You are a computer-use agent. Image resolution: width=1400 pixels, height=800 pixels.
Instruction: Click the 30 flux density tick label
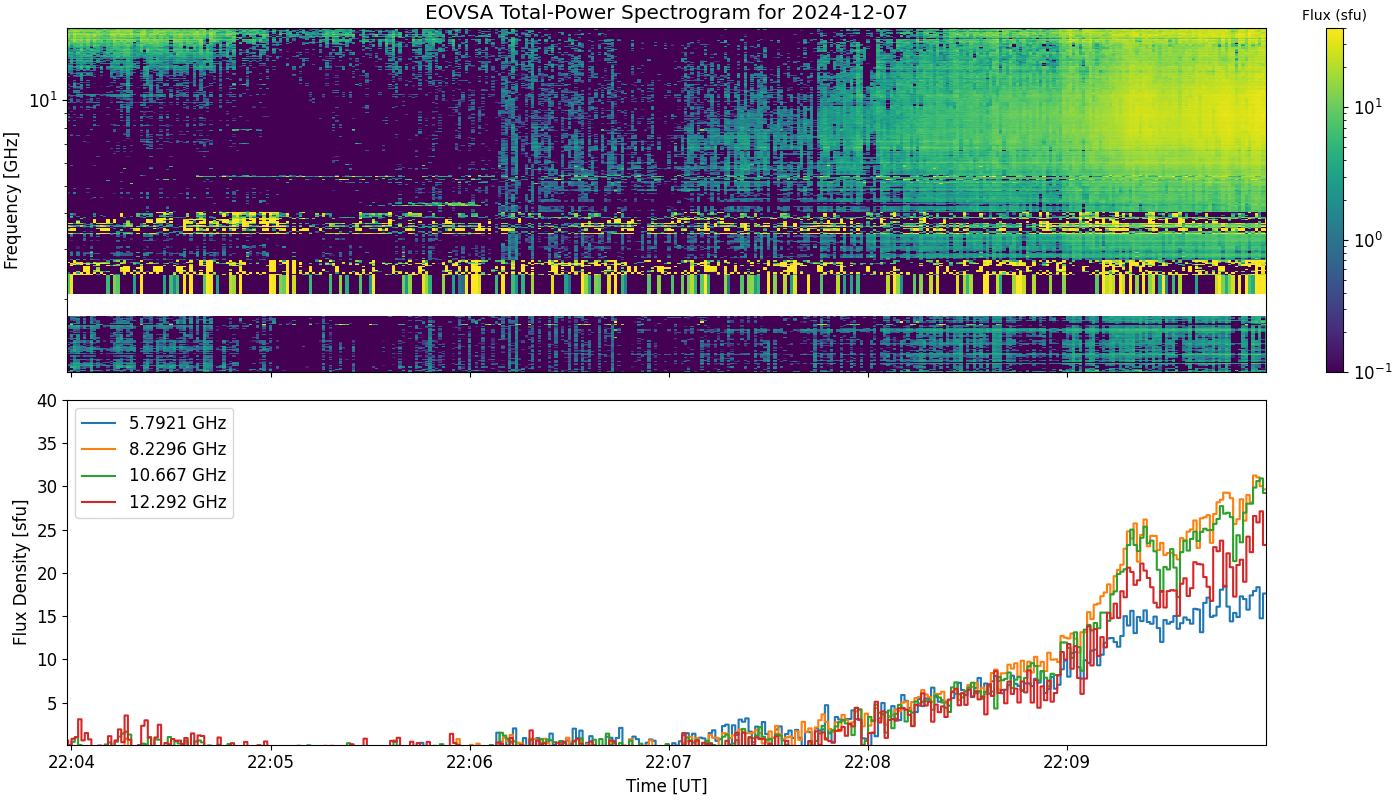coord(47,487)
